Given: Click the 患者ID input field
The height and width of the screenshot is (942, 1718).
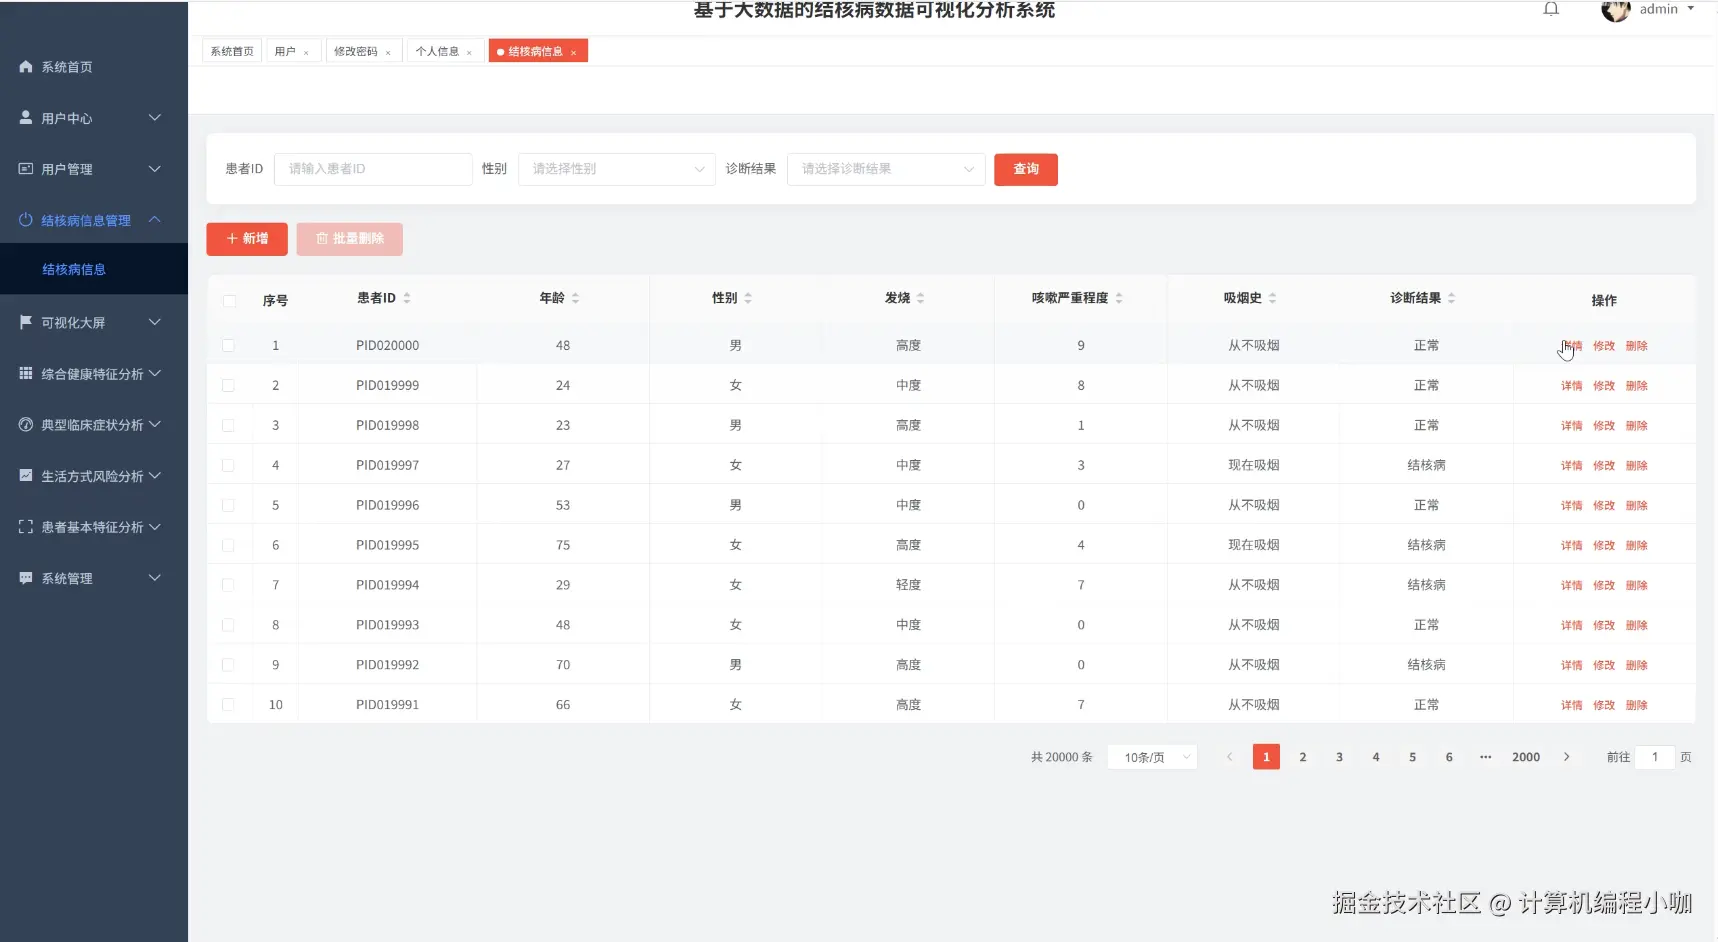Looking at the screenshot, I should [373, 169].
